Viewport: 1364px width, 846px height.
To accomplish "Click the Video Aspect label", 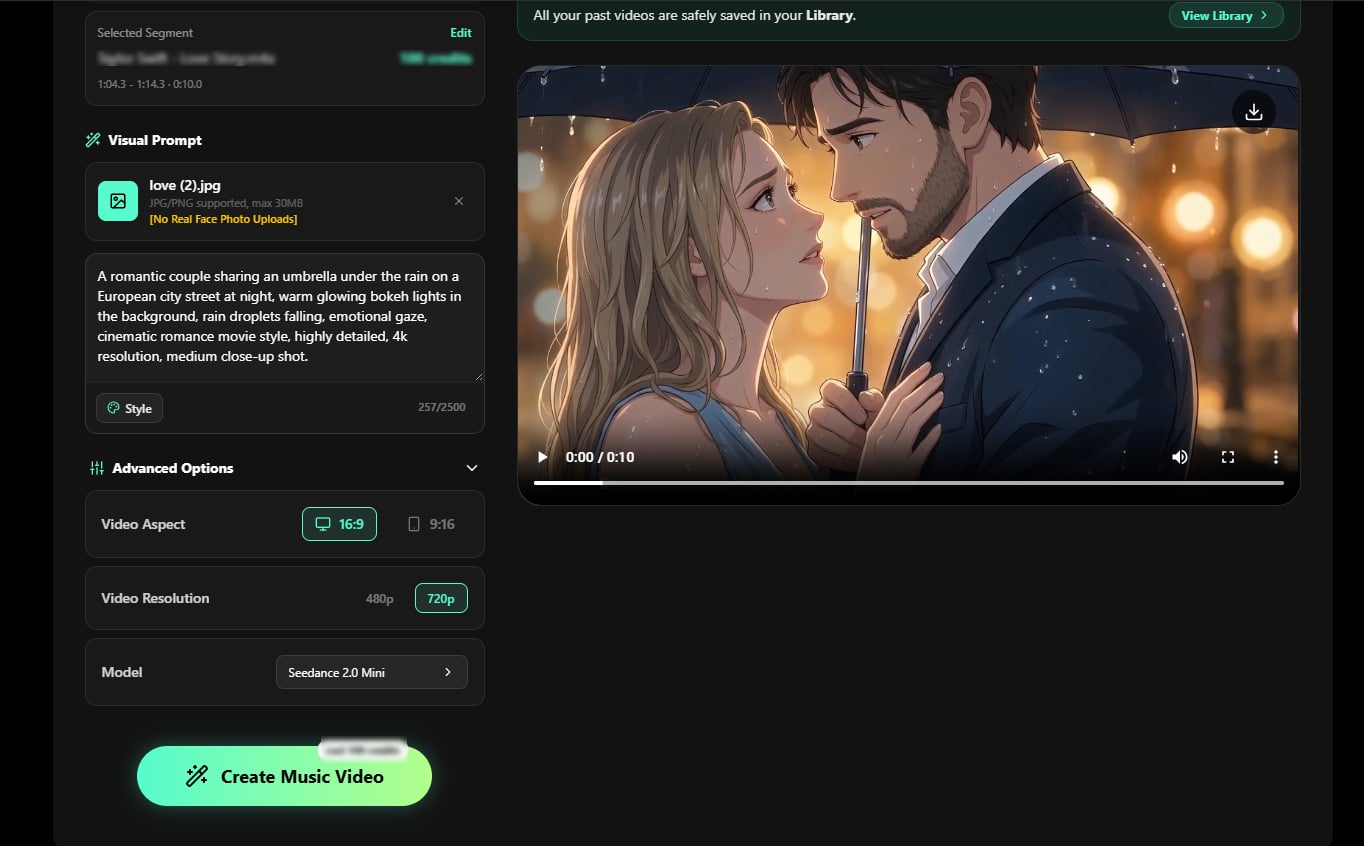I will point(143,524).
